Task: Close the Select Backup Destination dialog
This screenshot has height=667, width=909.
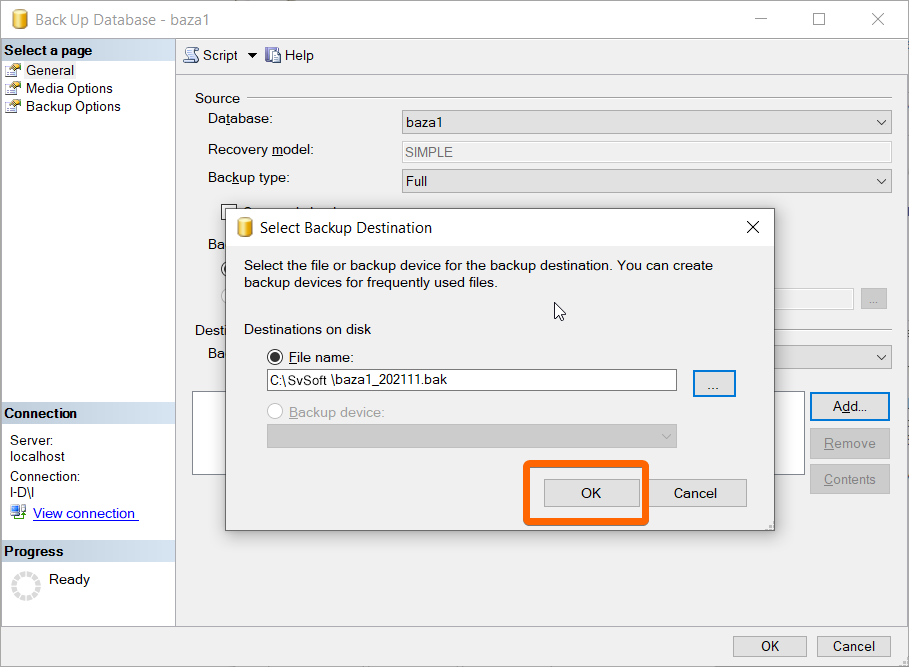Action: click(752, 227)
